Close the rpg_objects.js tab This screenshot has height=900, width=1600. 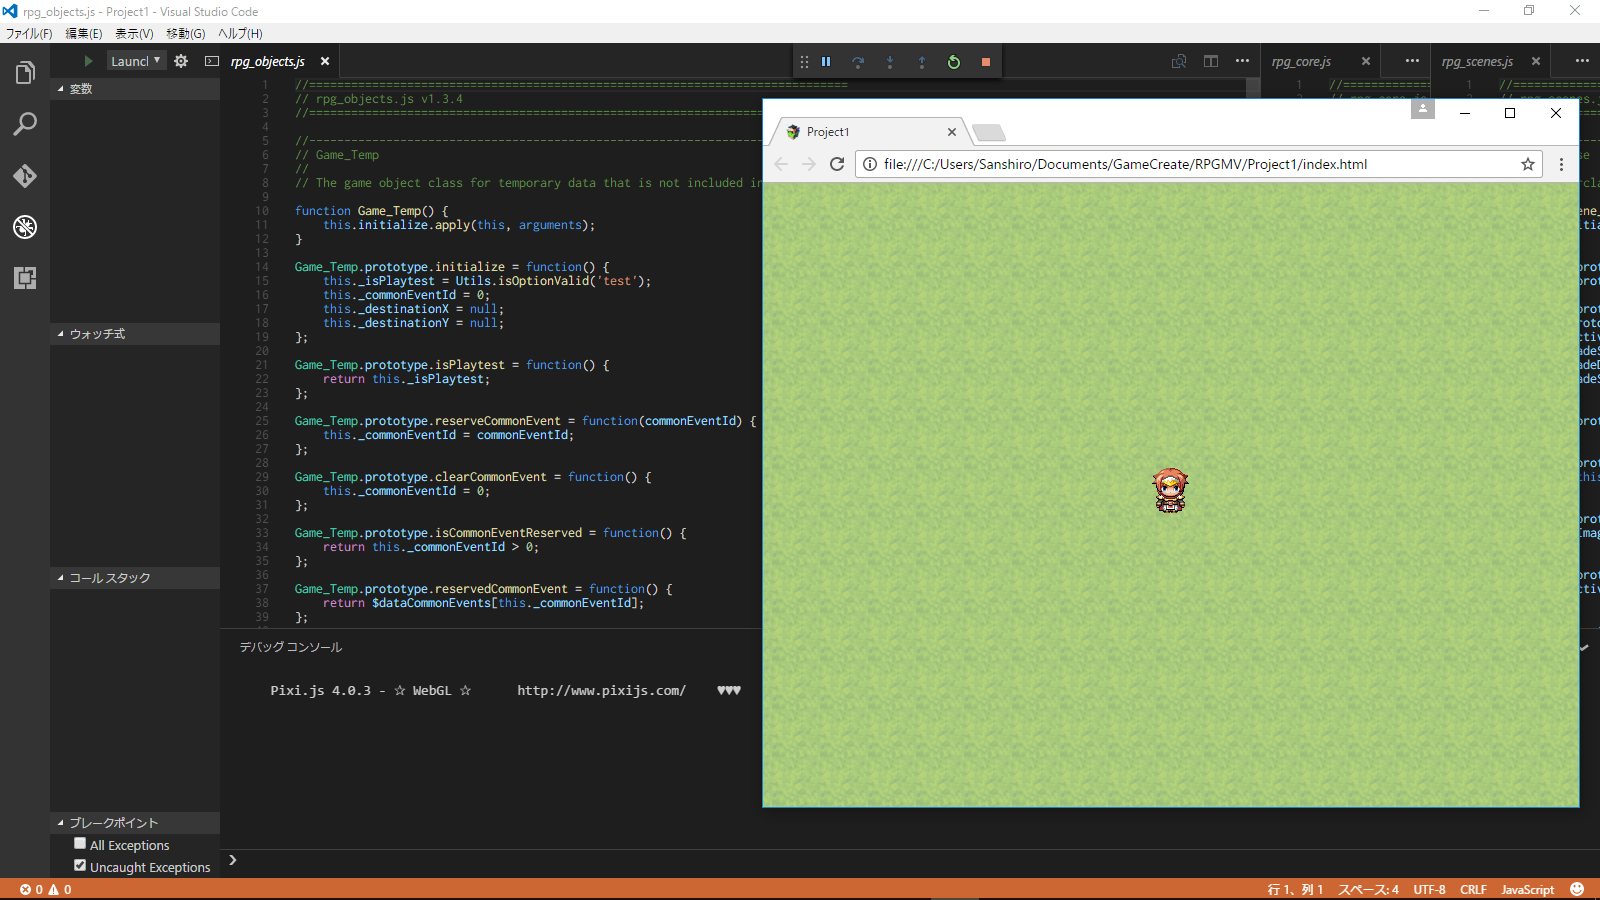tap(325, 61)
